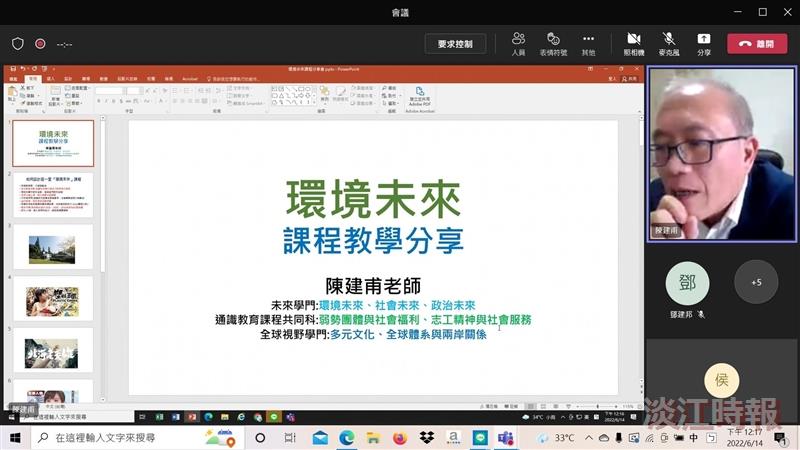Click the subtitle 課程教學分享
800x450 pixels.
click(x=373, y=240)
